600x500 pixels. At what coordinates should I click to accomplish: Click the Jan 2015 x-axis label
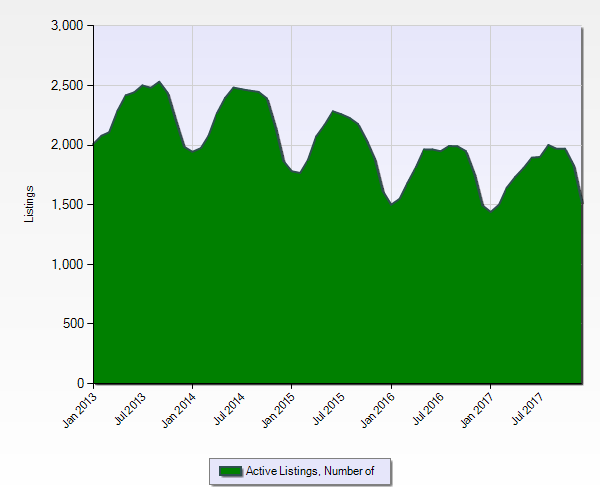(x=278, y=410)
